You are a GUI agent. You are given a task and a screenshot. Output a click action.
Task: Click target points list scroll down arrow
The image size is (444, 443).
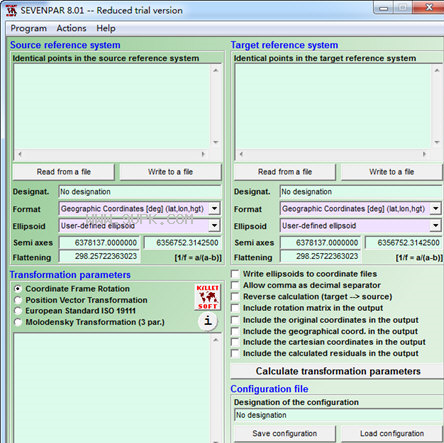[x=437, y=142]
